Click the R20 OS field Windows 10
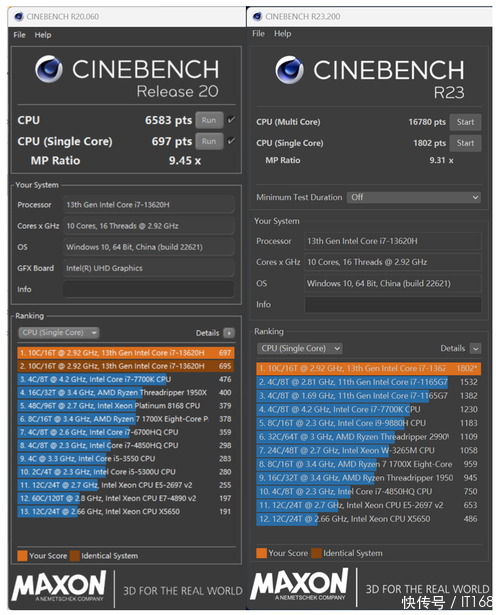This screenshot has height=615, width=500. 149,247
